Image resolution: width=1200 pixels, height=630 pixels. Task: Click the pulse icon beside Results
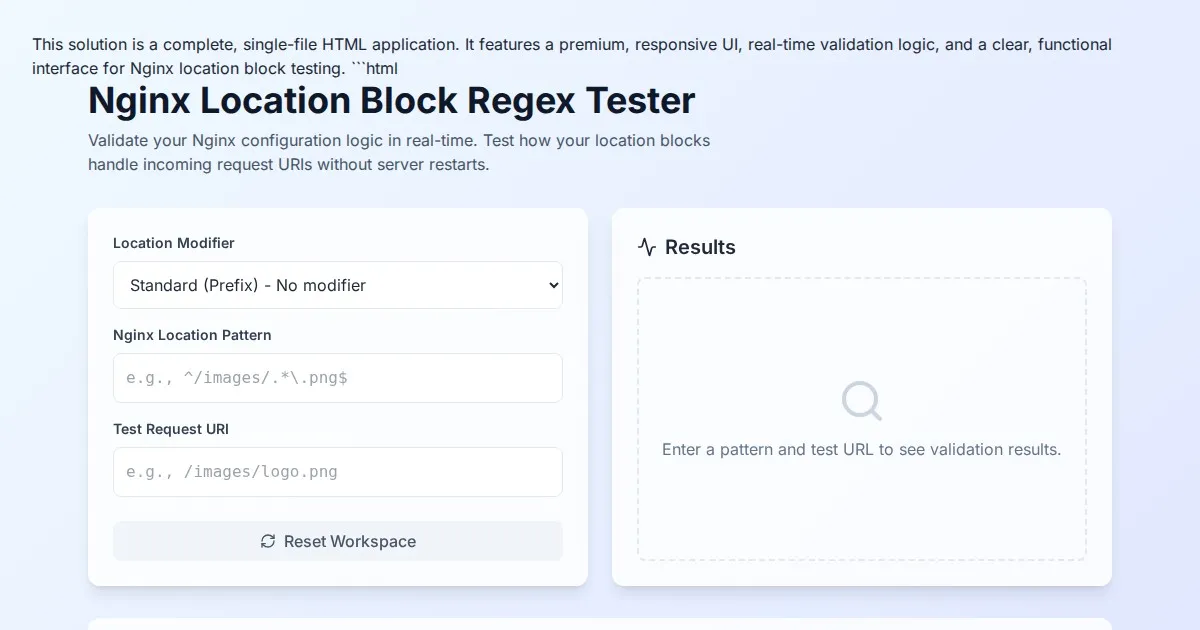[x=647, y=247]
